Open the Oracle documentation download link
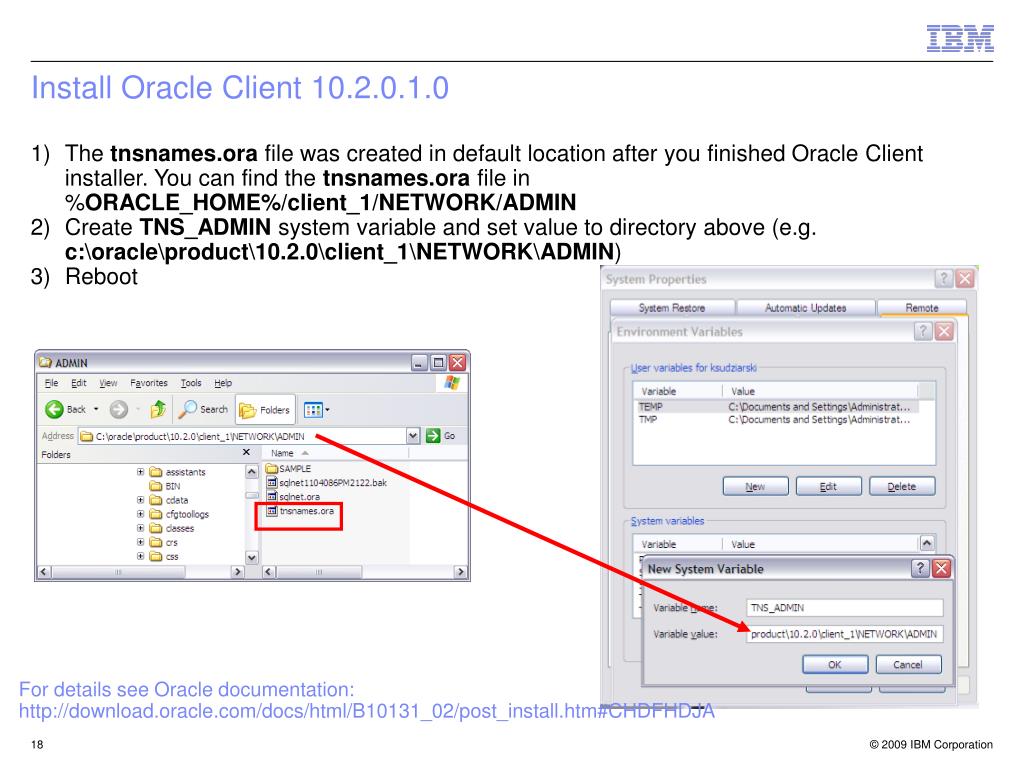The width and height of the screenshot is (1024, 768). [366, 711]
